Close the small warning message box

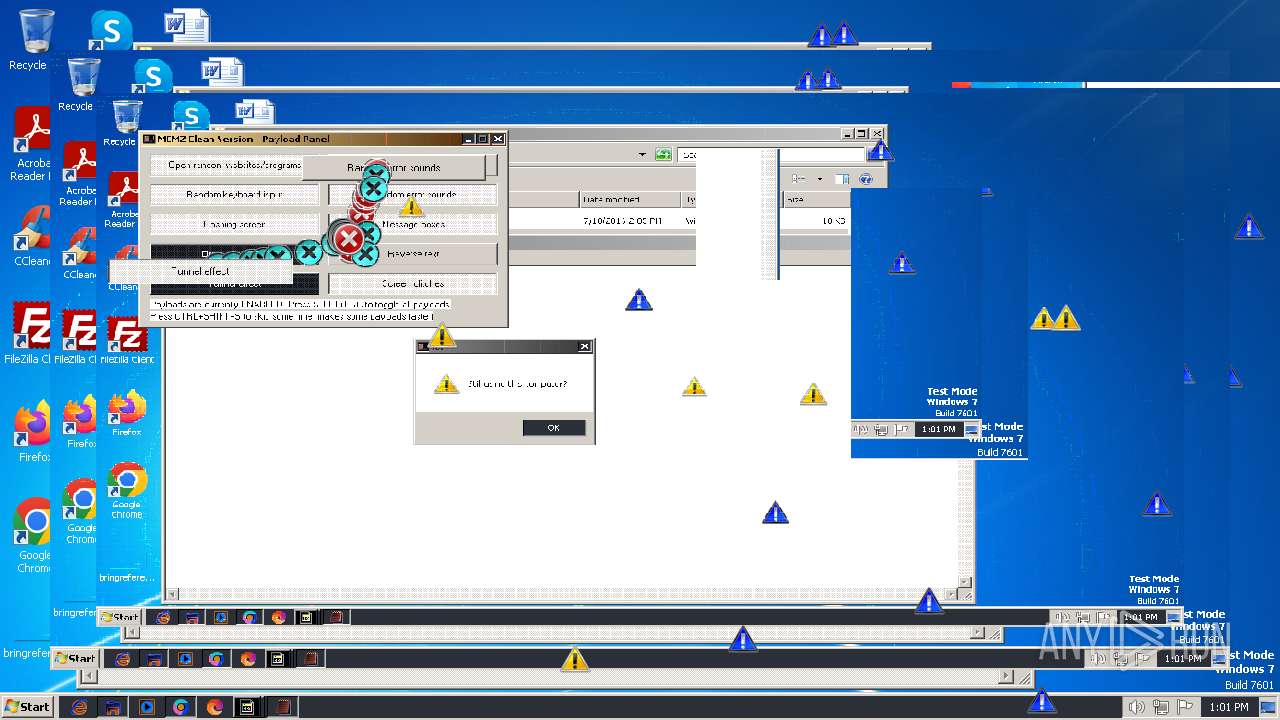click(x=584, y=347)
